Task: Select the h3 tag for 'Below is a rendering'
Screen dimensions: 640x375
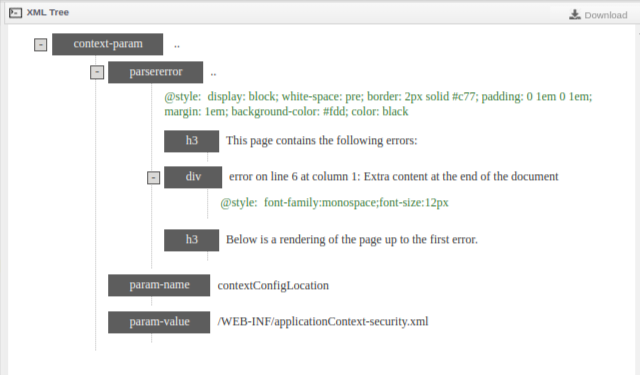Action: coord(191,240)
